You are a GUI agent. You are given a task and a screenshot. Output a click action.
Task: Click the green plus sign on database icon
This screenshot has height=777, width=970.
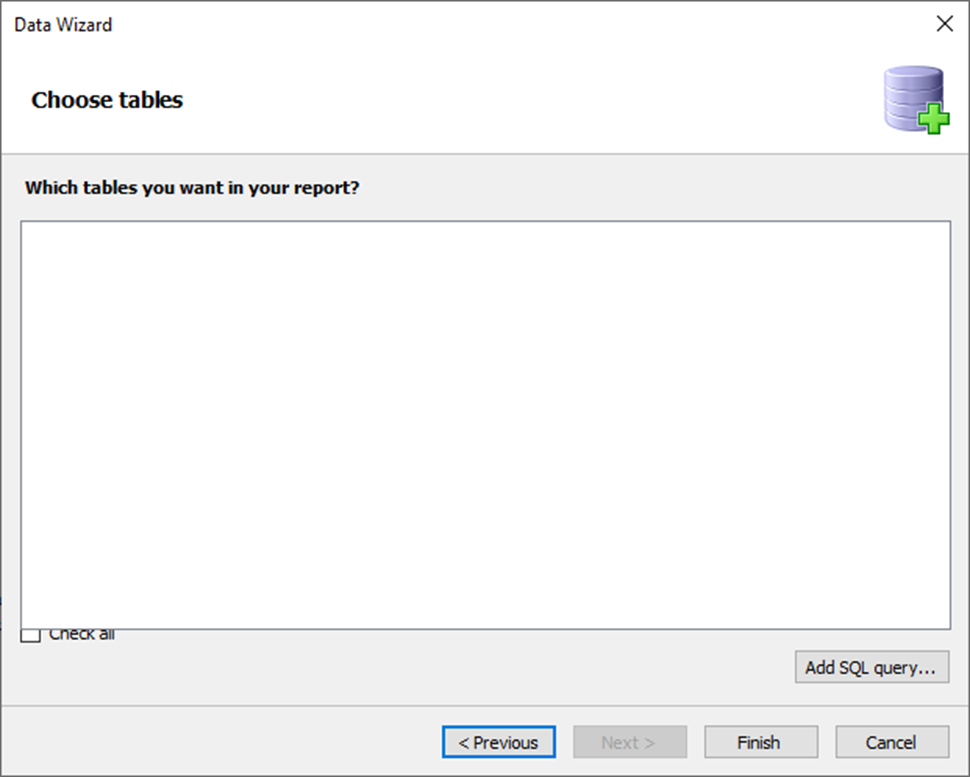[x=934, y=118]
